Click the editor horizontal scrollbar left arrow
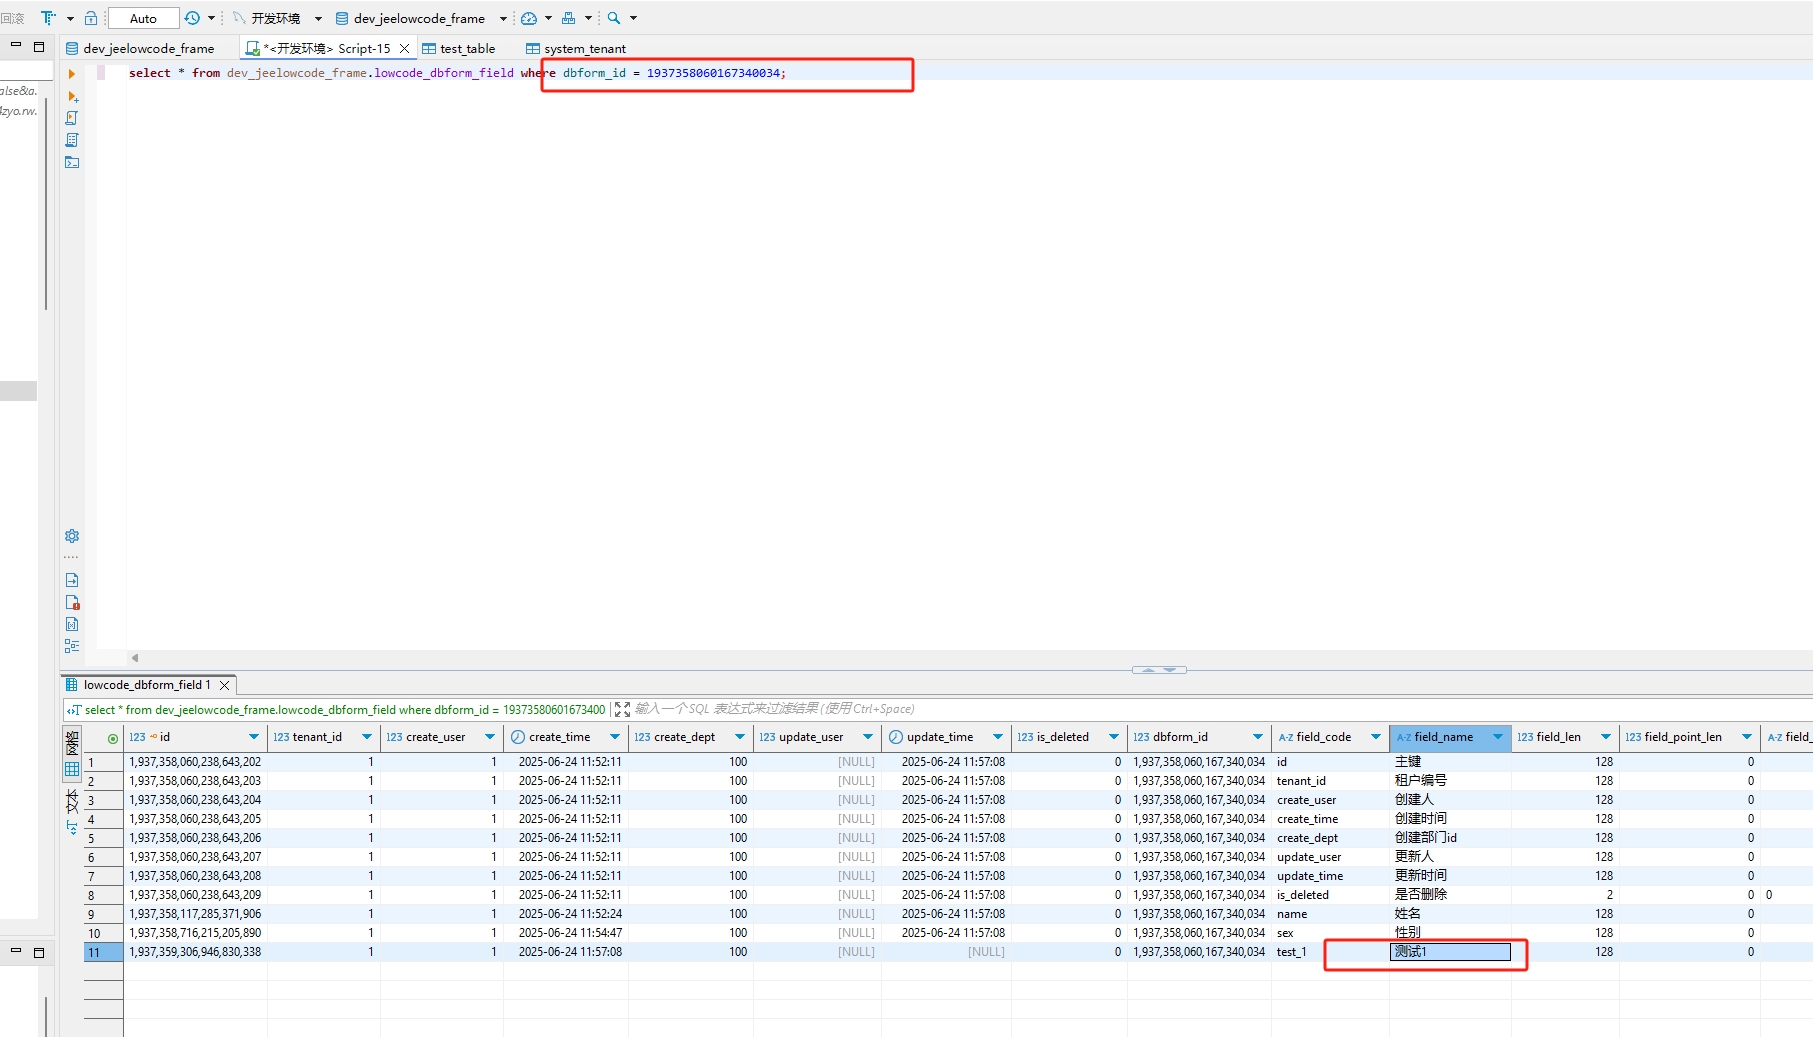Image resolution: width=1813 pixels, height=1037 pixels. [135, 658]
